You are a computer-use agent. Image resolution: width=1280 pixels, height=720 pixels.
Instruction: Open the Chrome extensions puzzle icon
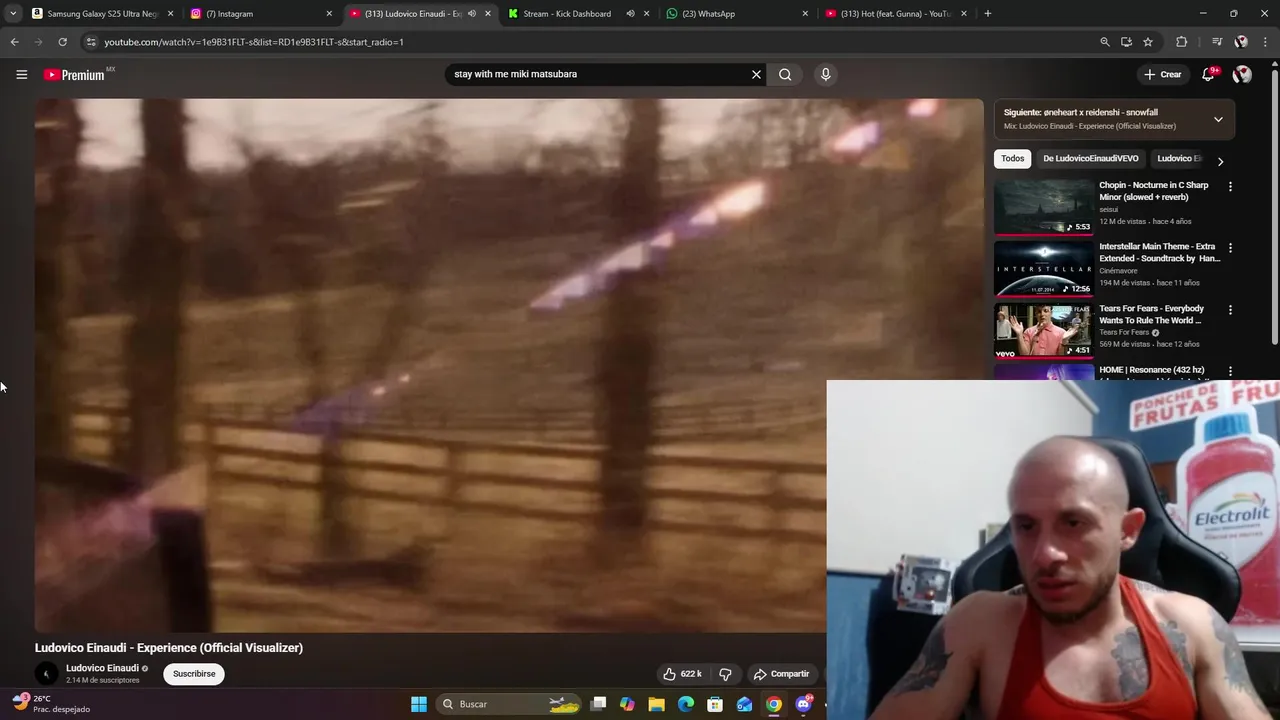pos(1181,42)
